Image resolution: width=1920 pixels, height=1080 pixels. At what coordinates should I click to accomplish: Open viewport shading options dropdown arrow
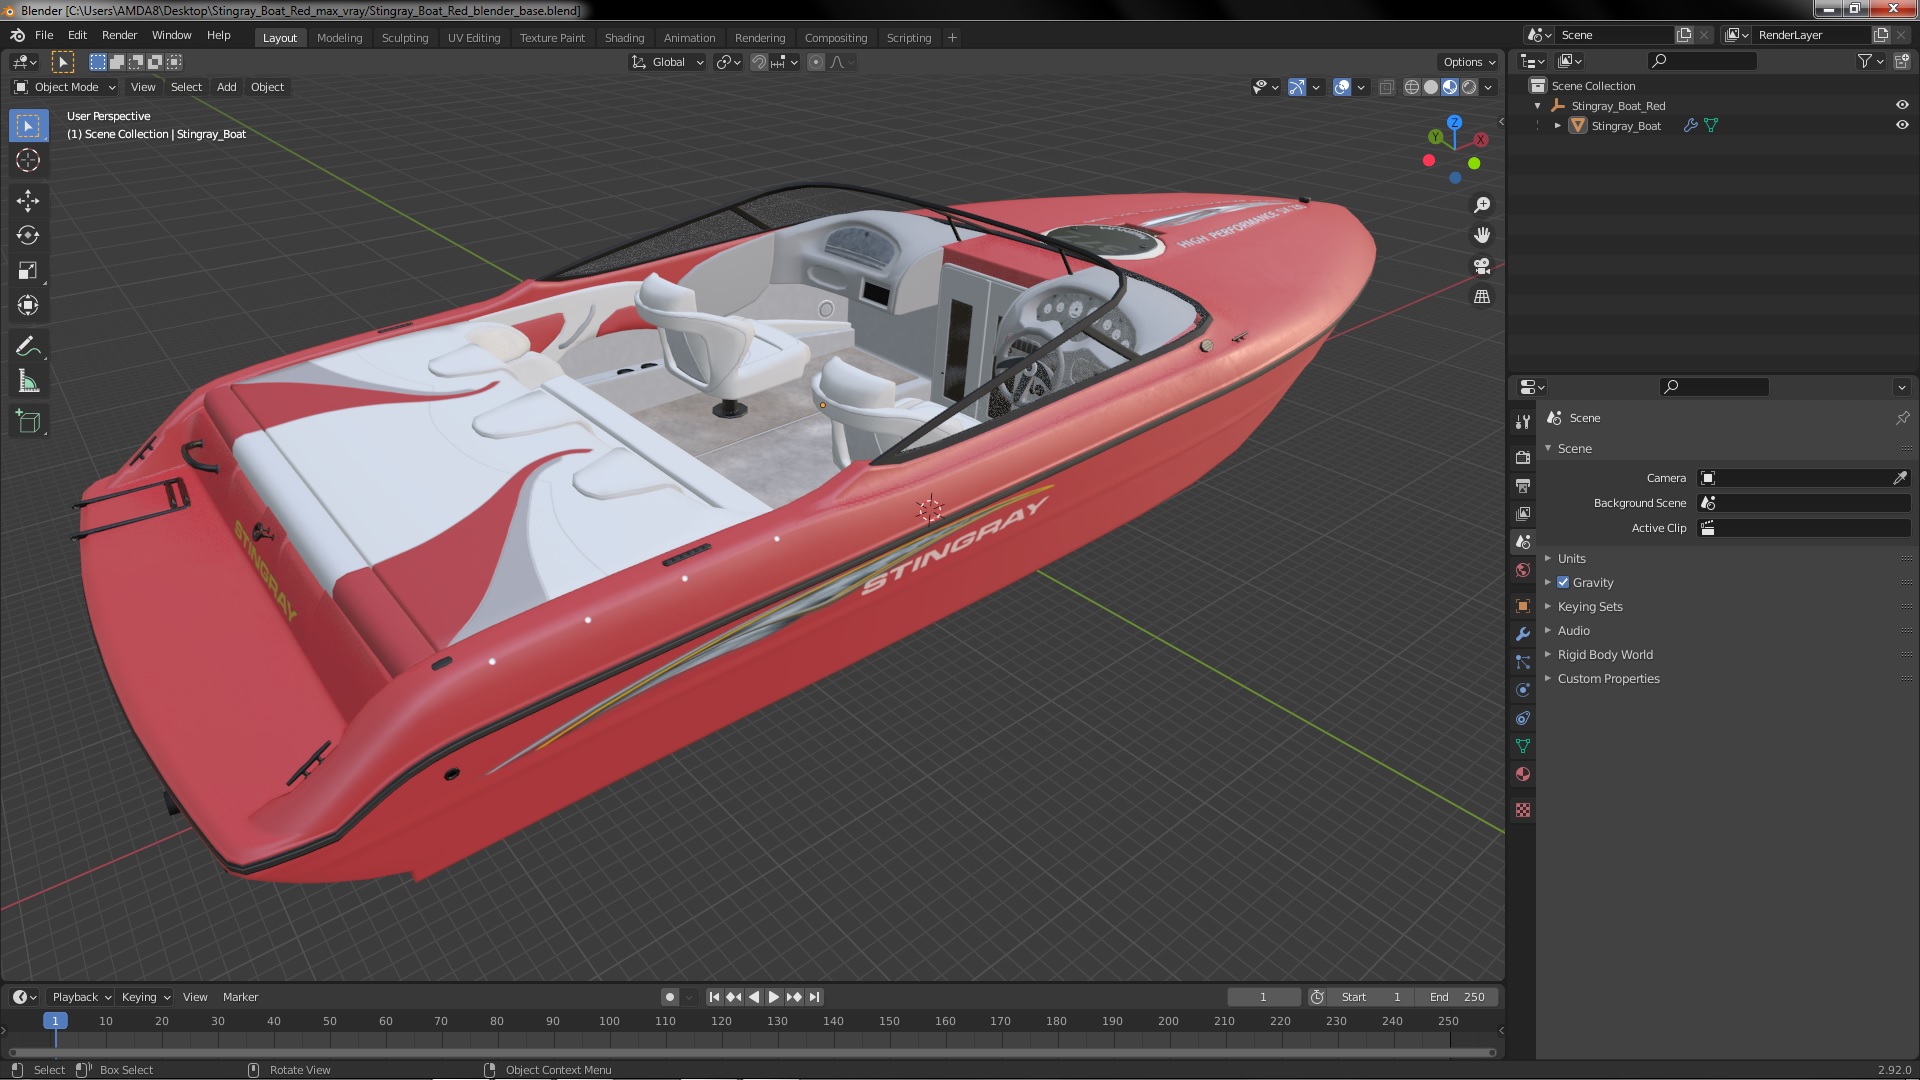[x=1489, y=87]
